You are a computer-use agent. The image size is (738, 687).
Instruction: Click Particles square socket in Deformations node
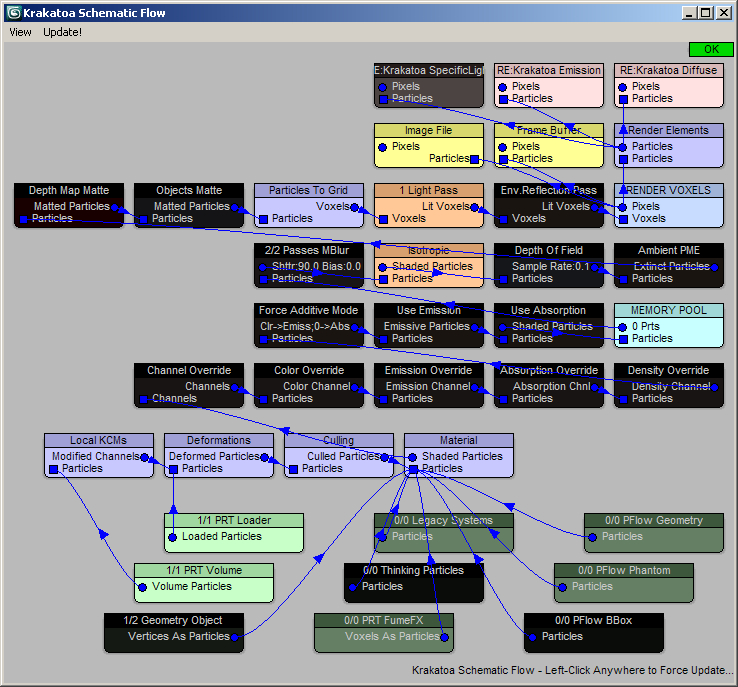pyautogui.click(x=173, y=469)
